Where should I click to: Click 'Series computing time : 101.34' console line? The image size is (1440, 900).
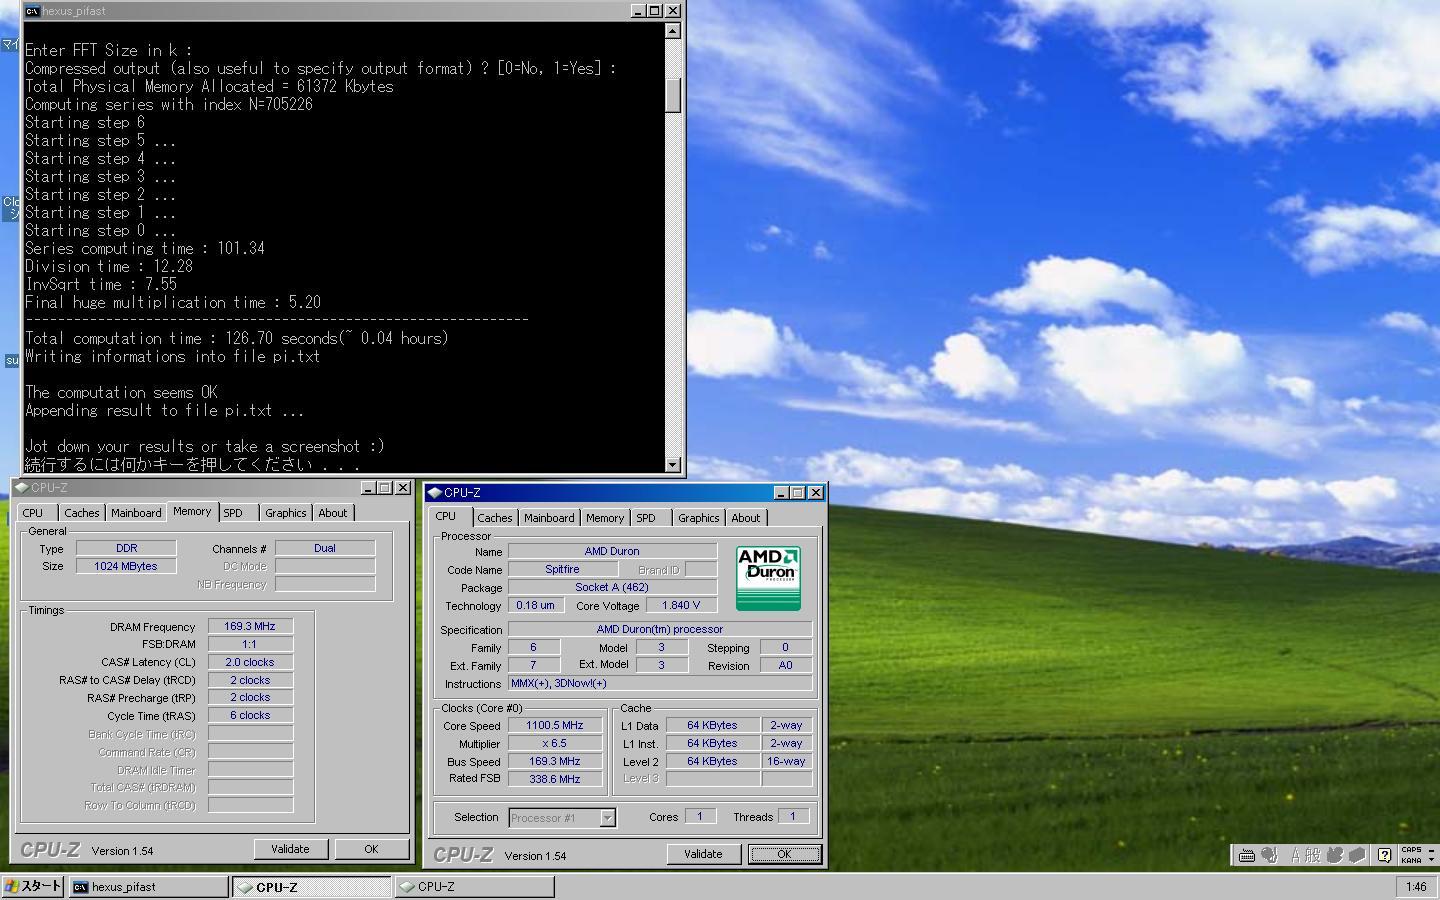pos(145,249)
